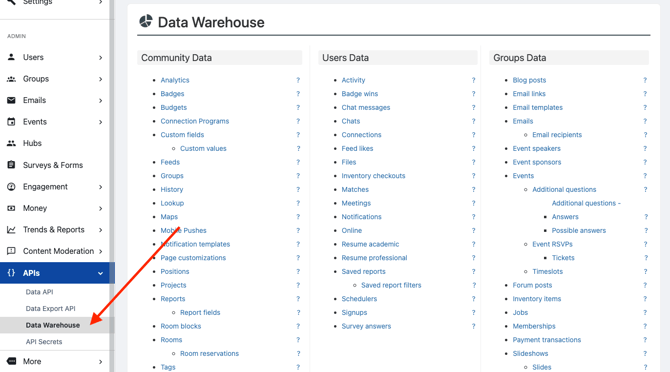Click the help question mark beside Tickets
670x372 pixels.
[x=646, y=258]
